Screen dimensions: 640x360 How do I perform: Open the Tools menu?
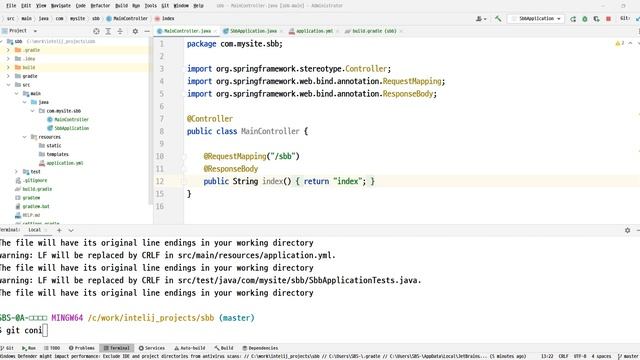151,6
